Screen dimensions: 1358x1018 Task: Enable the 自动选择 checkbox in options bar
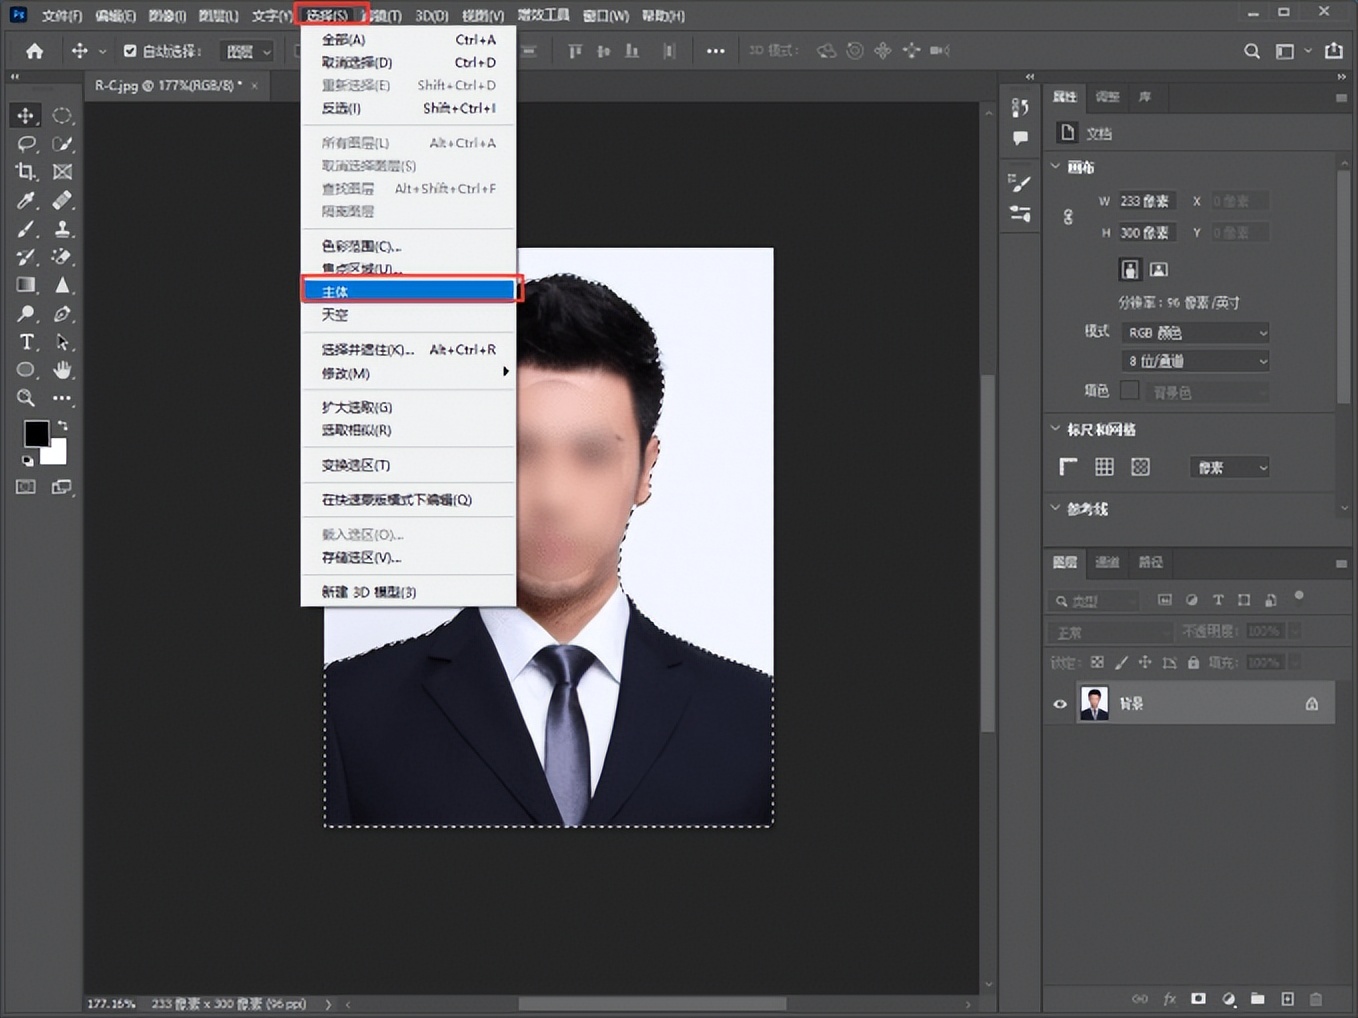131,50
